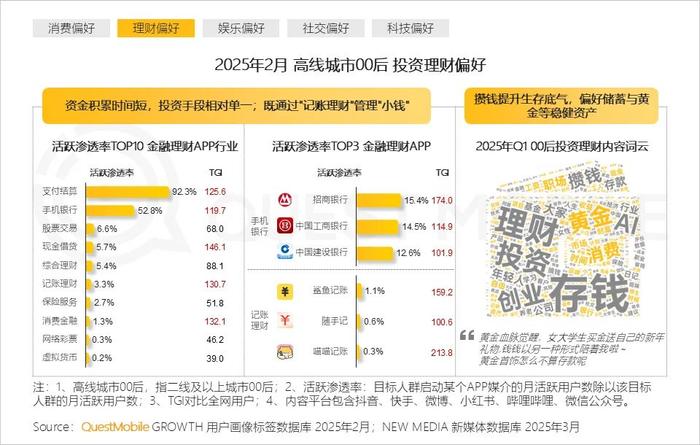
Task: Click the yellow banner starting with 资金积累时间短
Action: click(x=237, y=105)
